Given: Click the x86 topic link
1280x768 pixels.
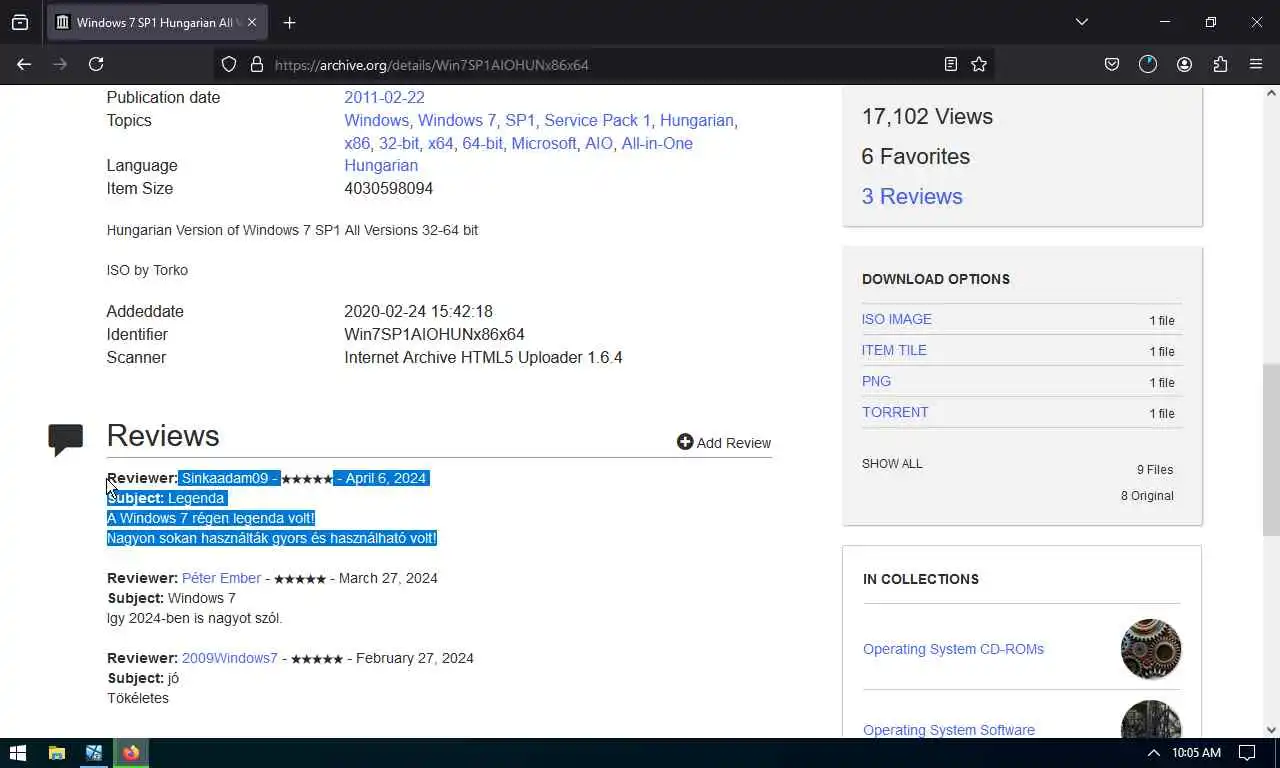Looking at the screenshot, I should [357, 143].
